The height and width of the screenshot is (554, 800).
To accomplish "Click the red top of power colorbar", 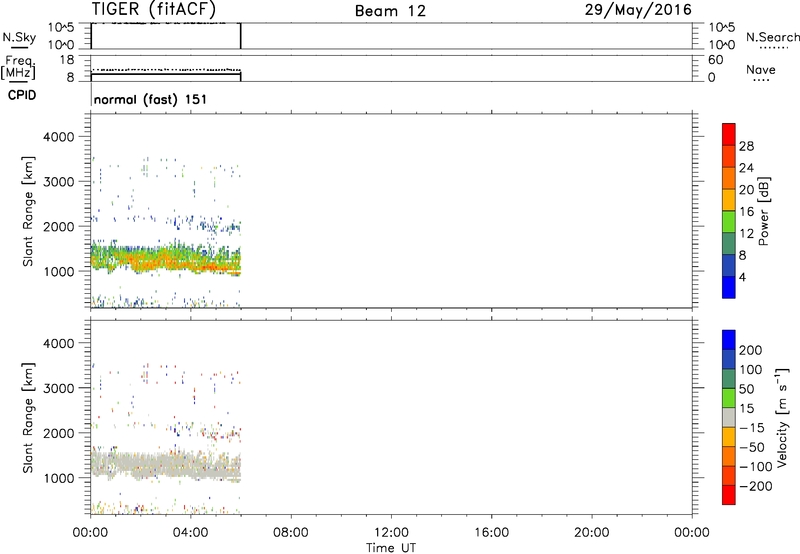I will pyautogui.click(x=729, y=134).
